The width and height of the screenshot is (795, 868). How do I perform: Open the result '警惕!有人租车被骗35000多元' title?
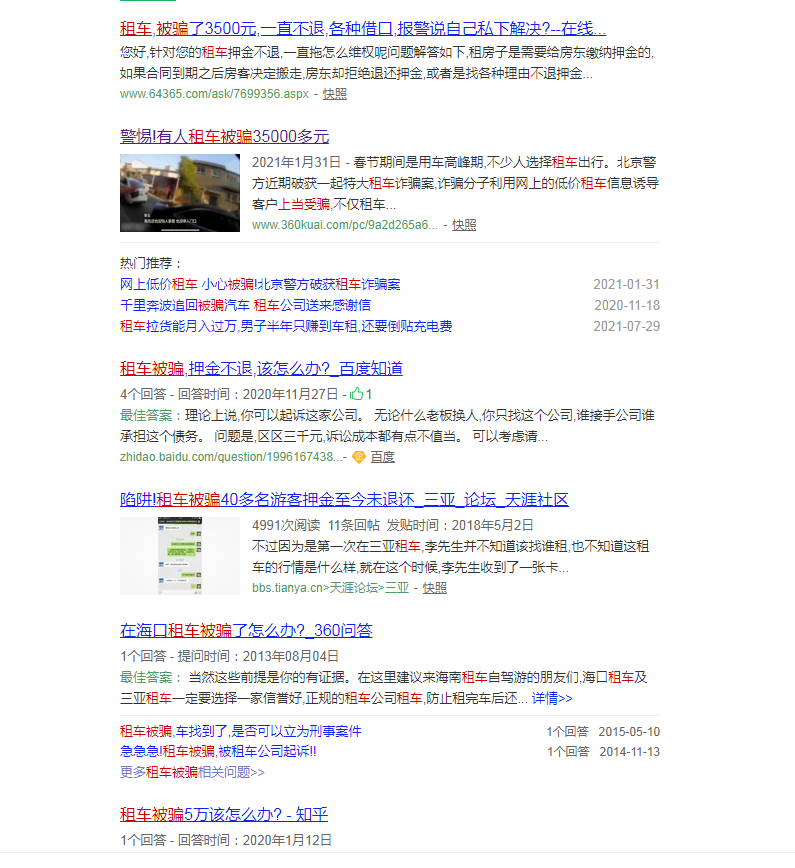tap(224, 136)
